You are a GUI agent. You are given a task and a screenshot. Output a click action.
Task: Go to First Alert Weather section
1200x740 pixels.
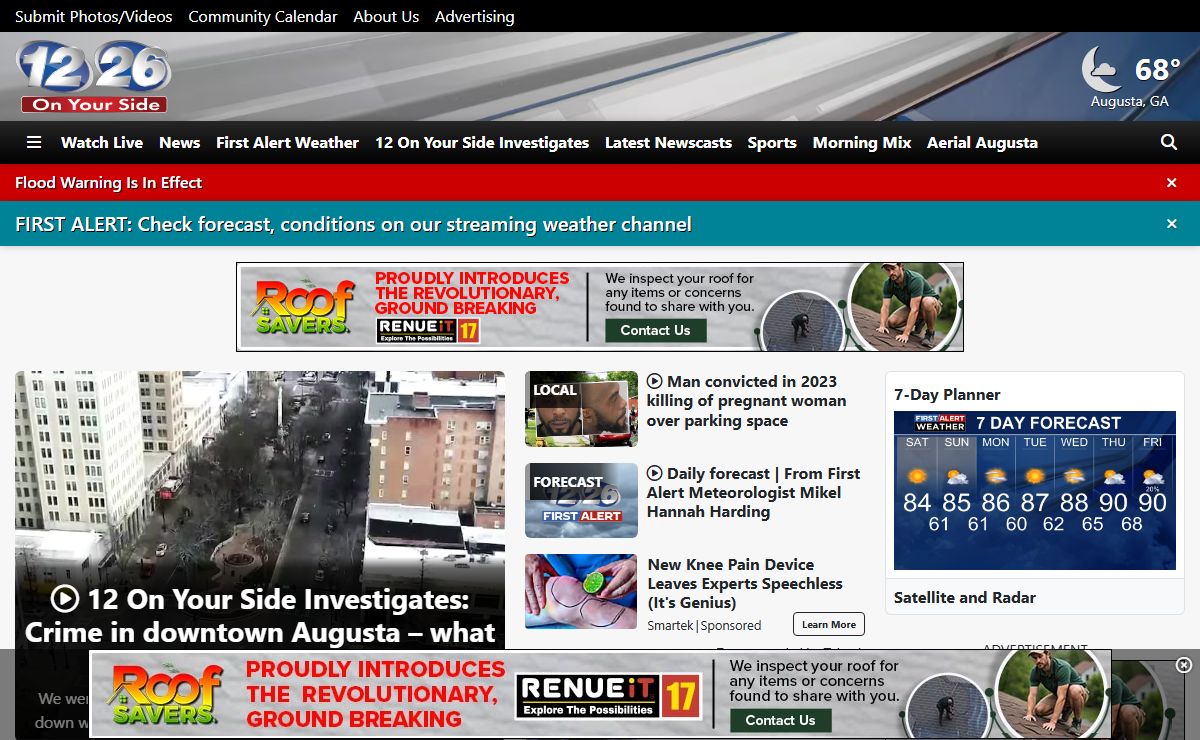pos(287,142)
